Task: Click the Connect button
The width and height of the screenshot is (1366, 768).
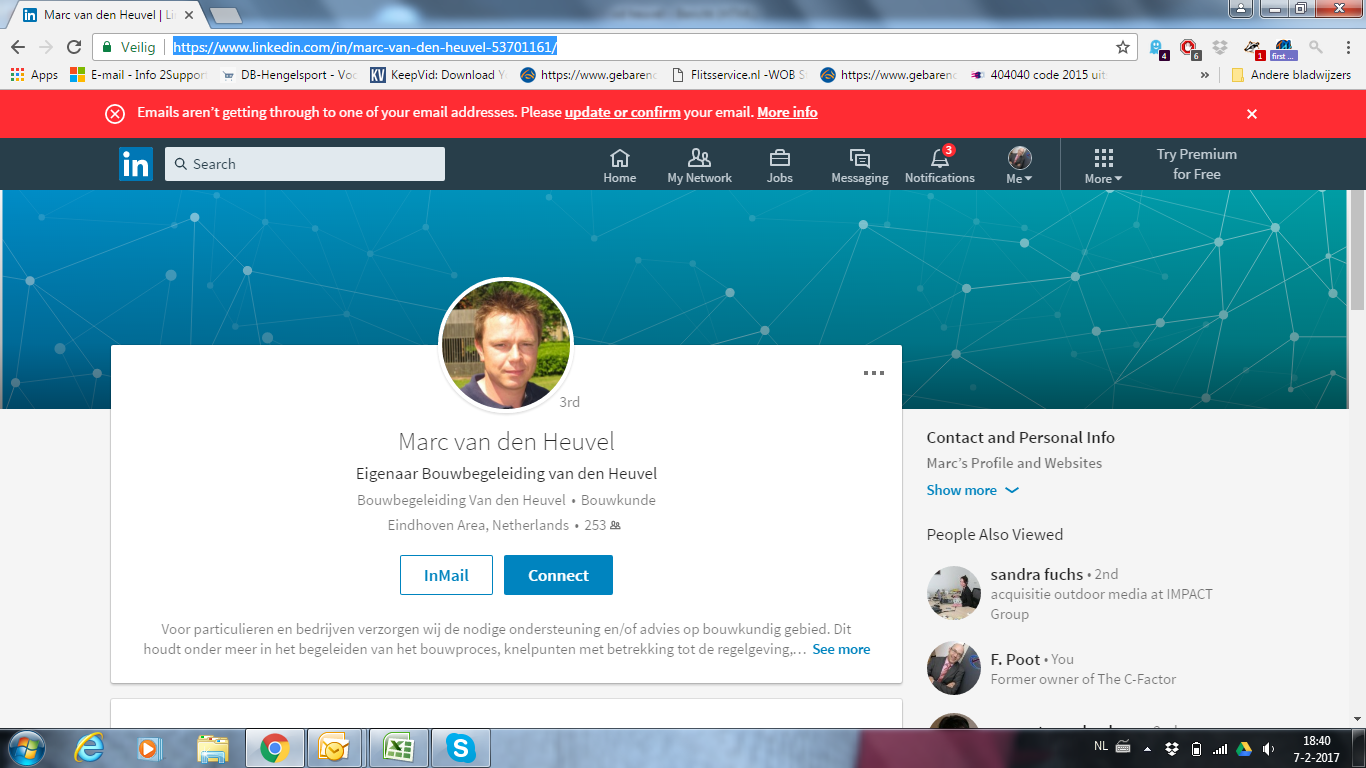Action: click(558, 575)
